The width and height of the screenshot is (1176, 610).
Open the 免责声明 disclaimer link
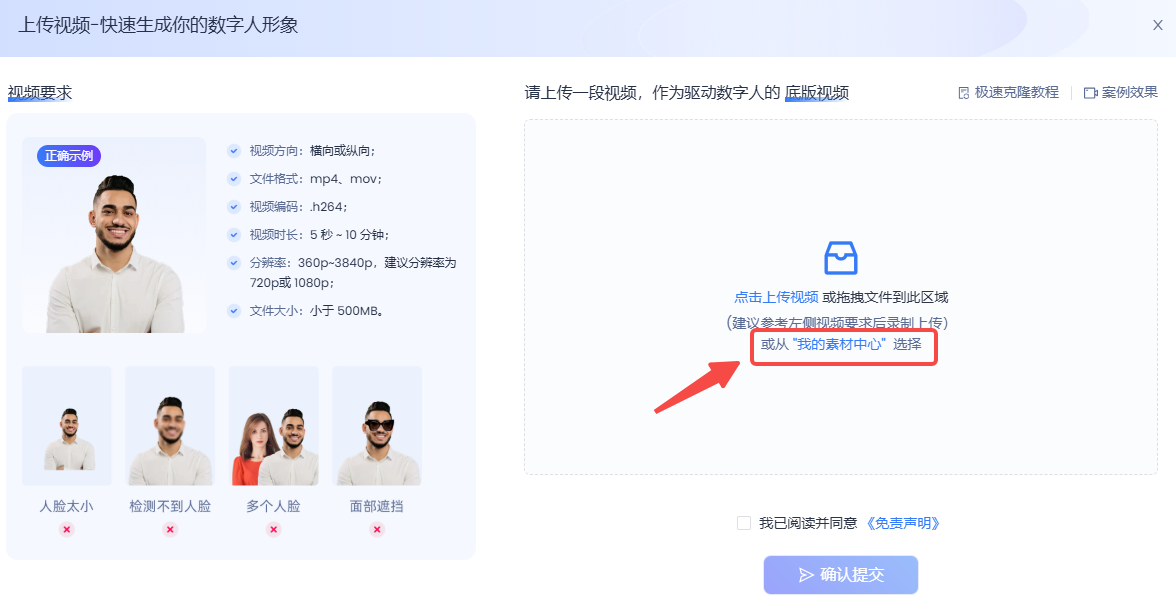tap(903, 523)
